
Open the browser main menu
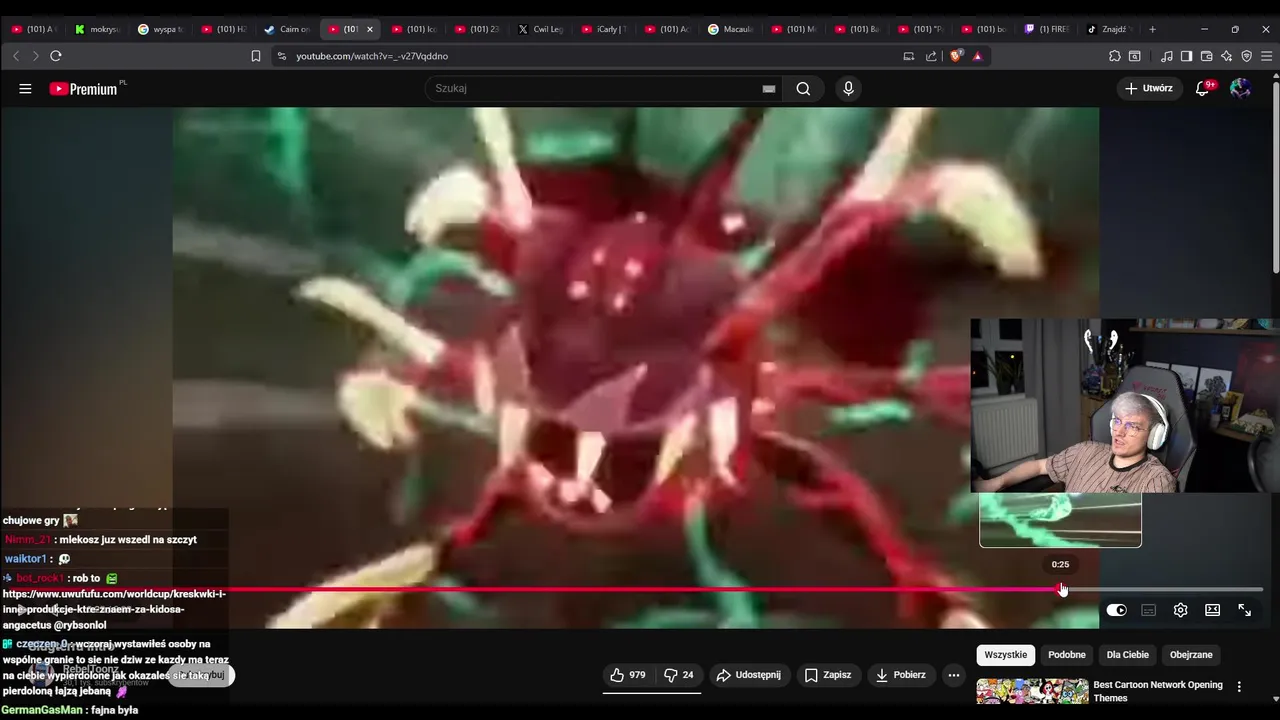coord(1265,56)
